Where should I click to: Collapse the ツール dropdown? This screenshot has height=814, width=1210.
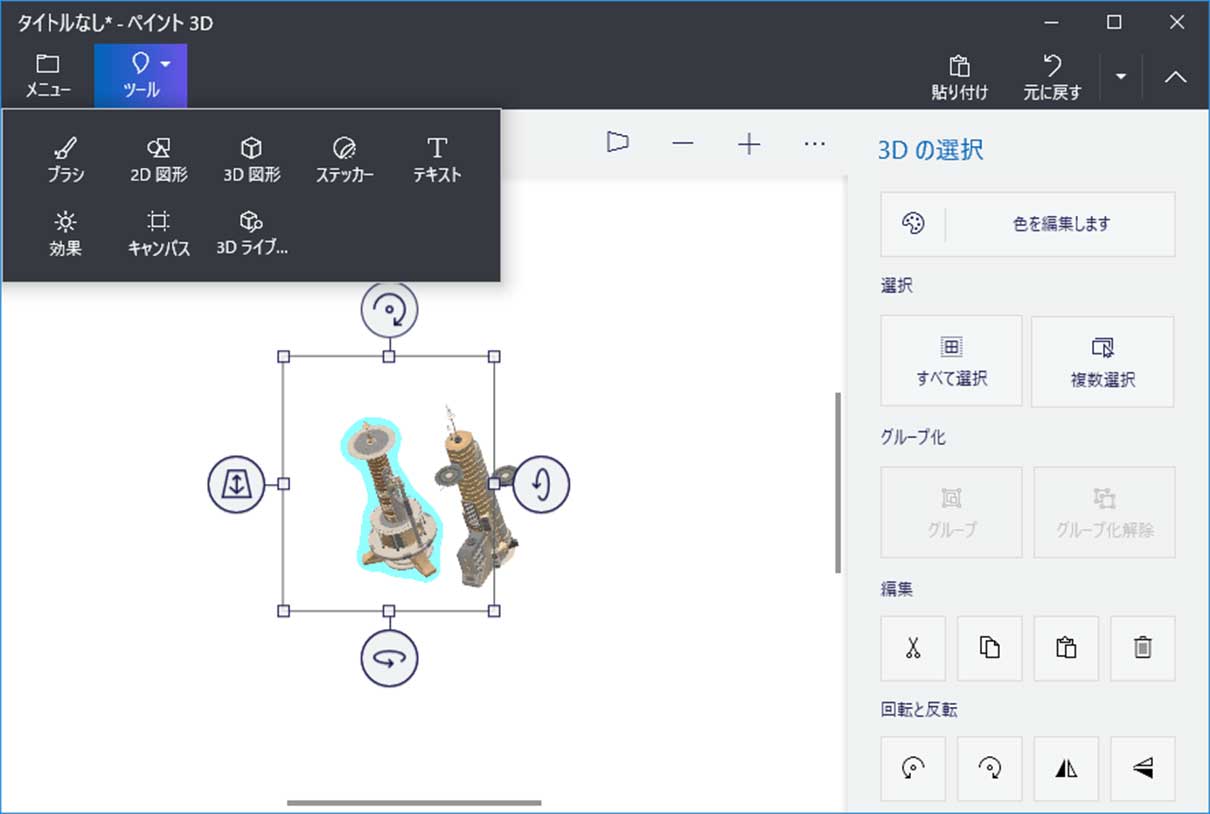point(141,76)
